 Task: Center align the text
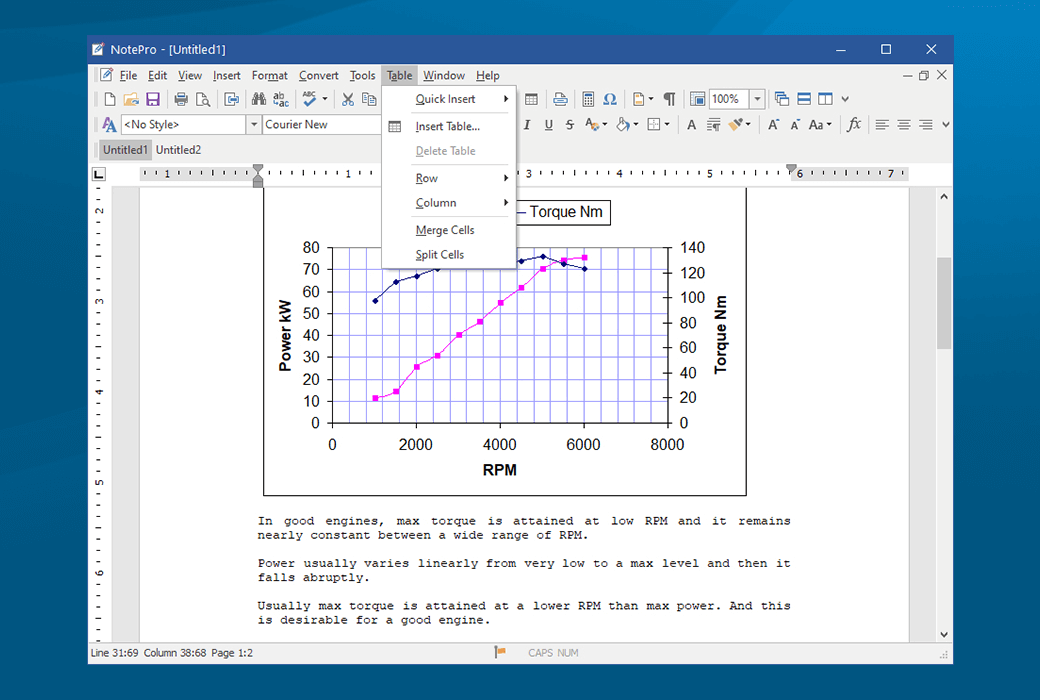[903, 125]
